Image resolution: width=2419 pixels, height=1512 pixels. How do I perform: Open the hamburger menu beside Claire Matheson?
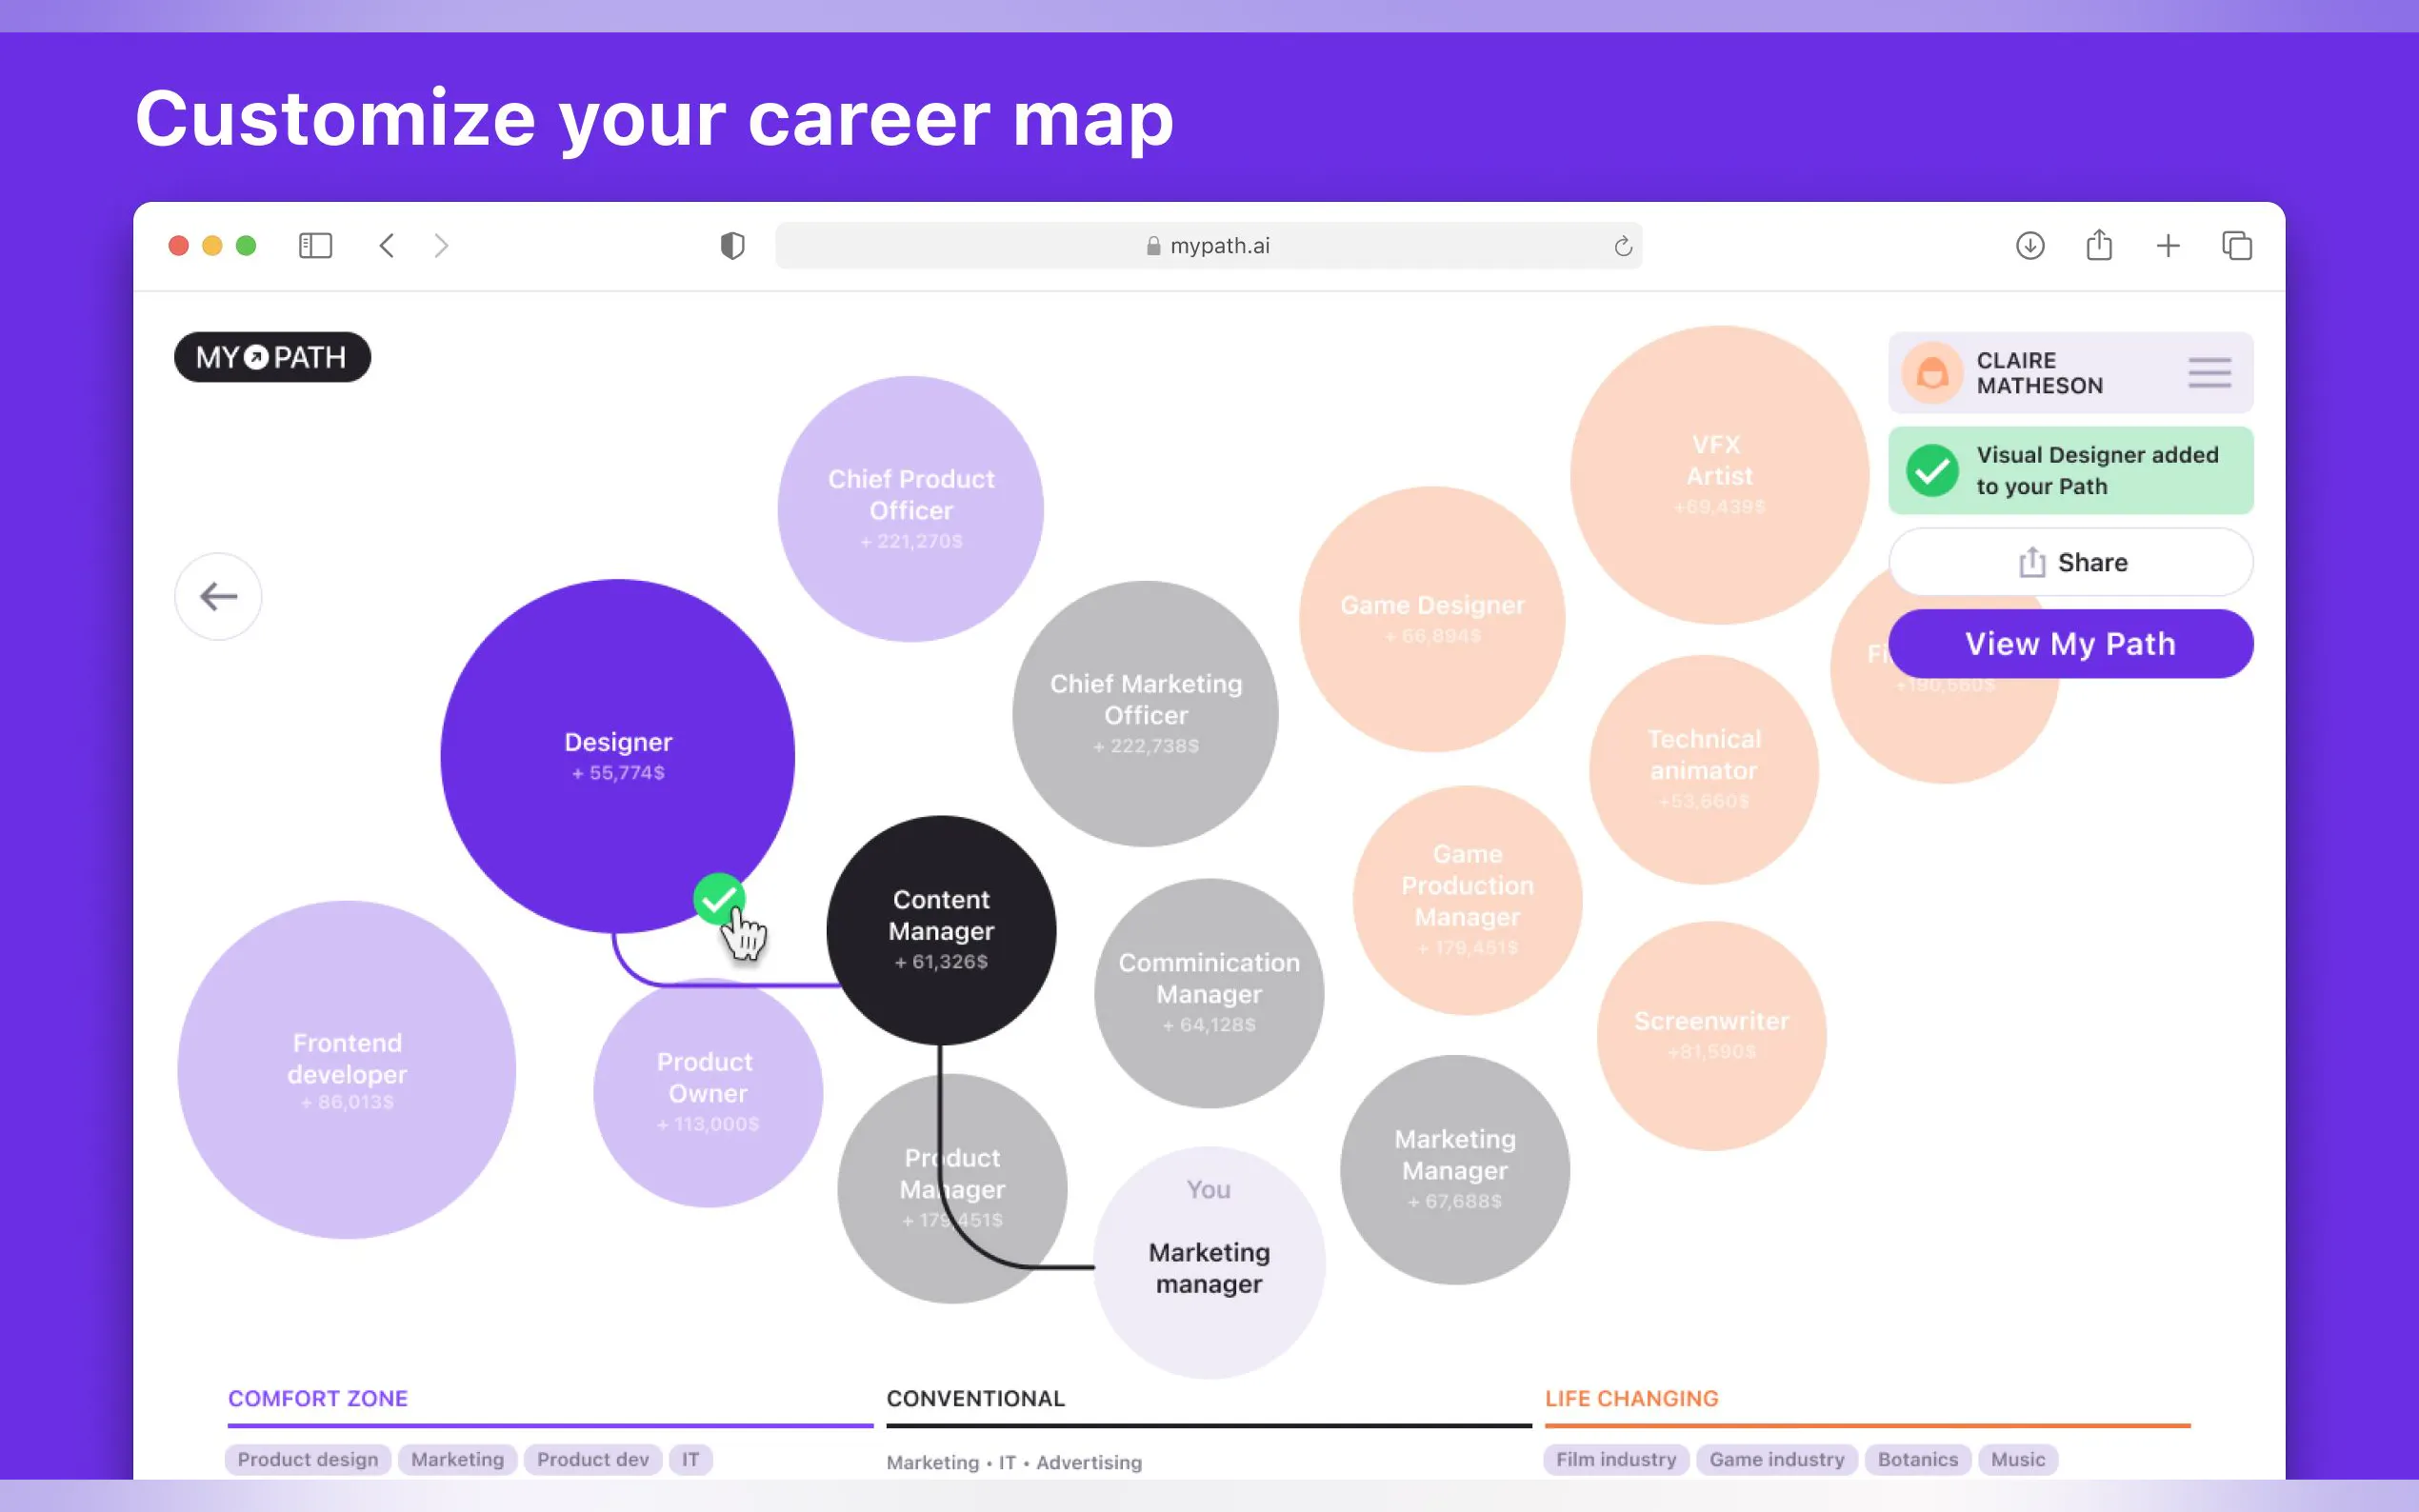(x=2209, y=373)
